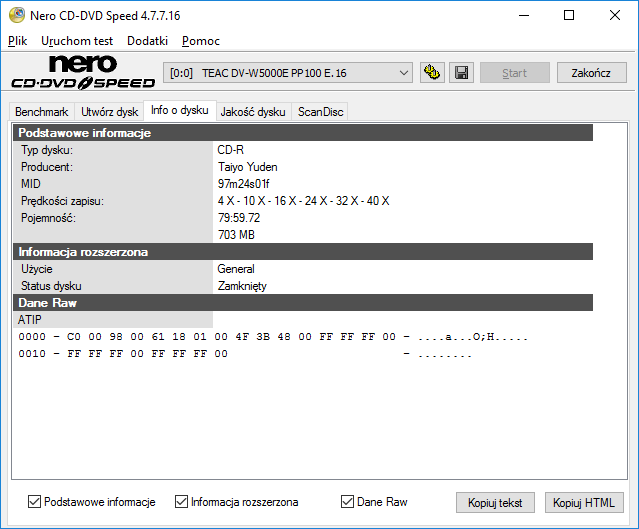This screenshot has width=639, height=529.
Task: Click the capacity value 79:59.72
Action: click(x=239, y=218)
